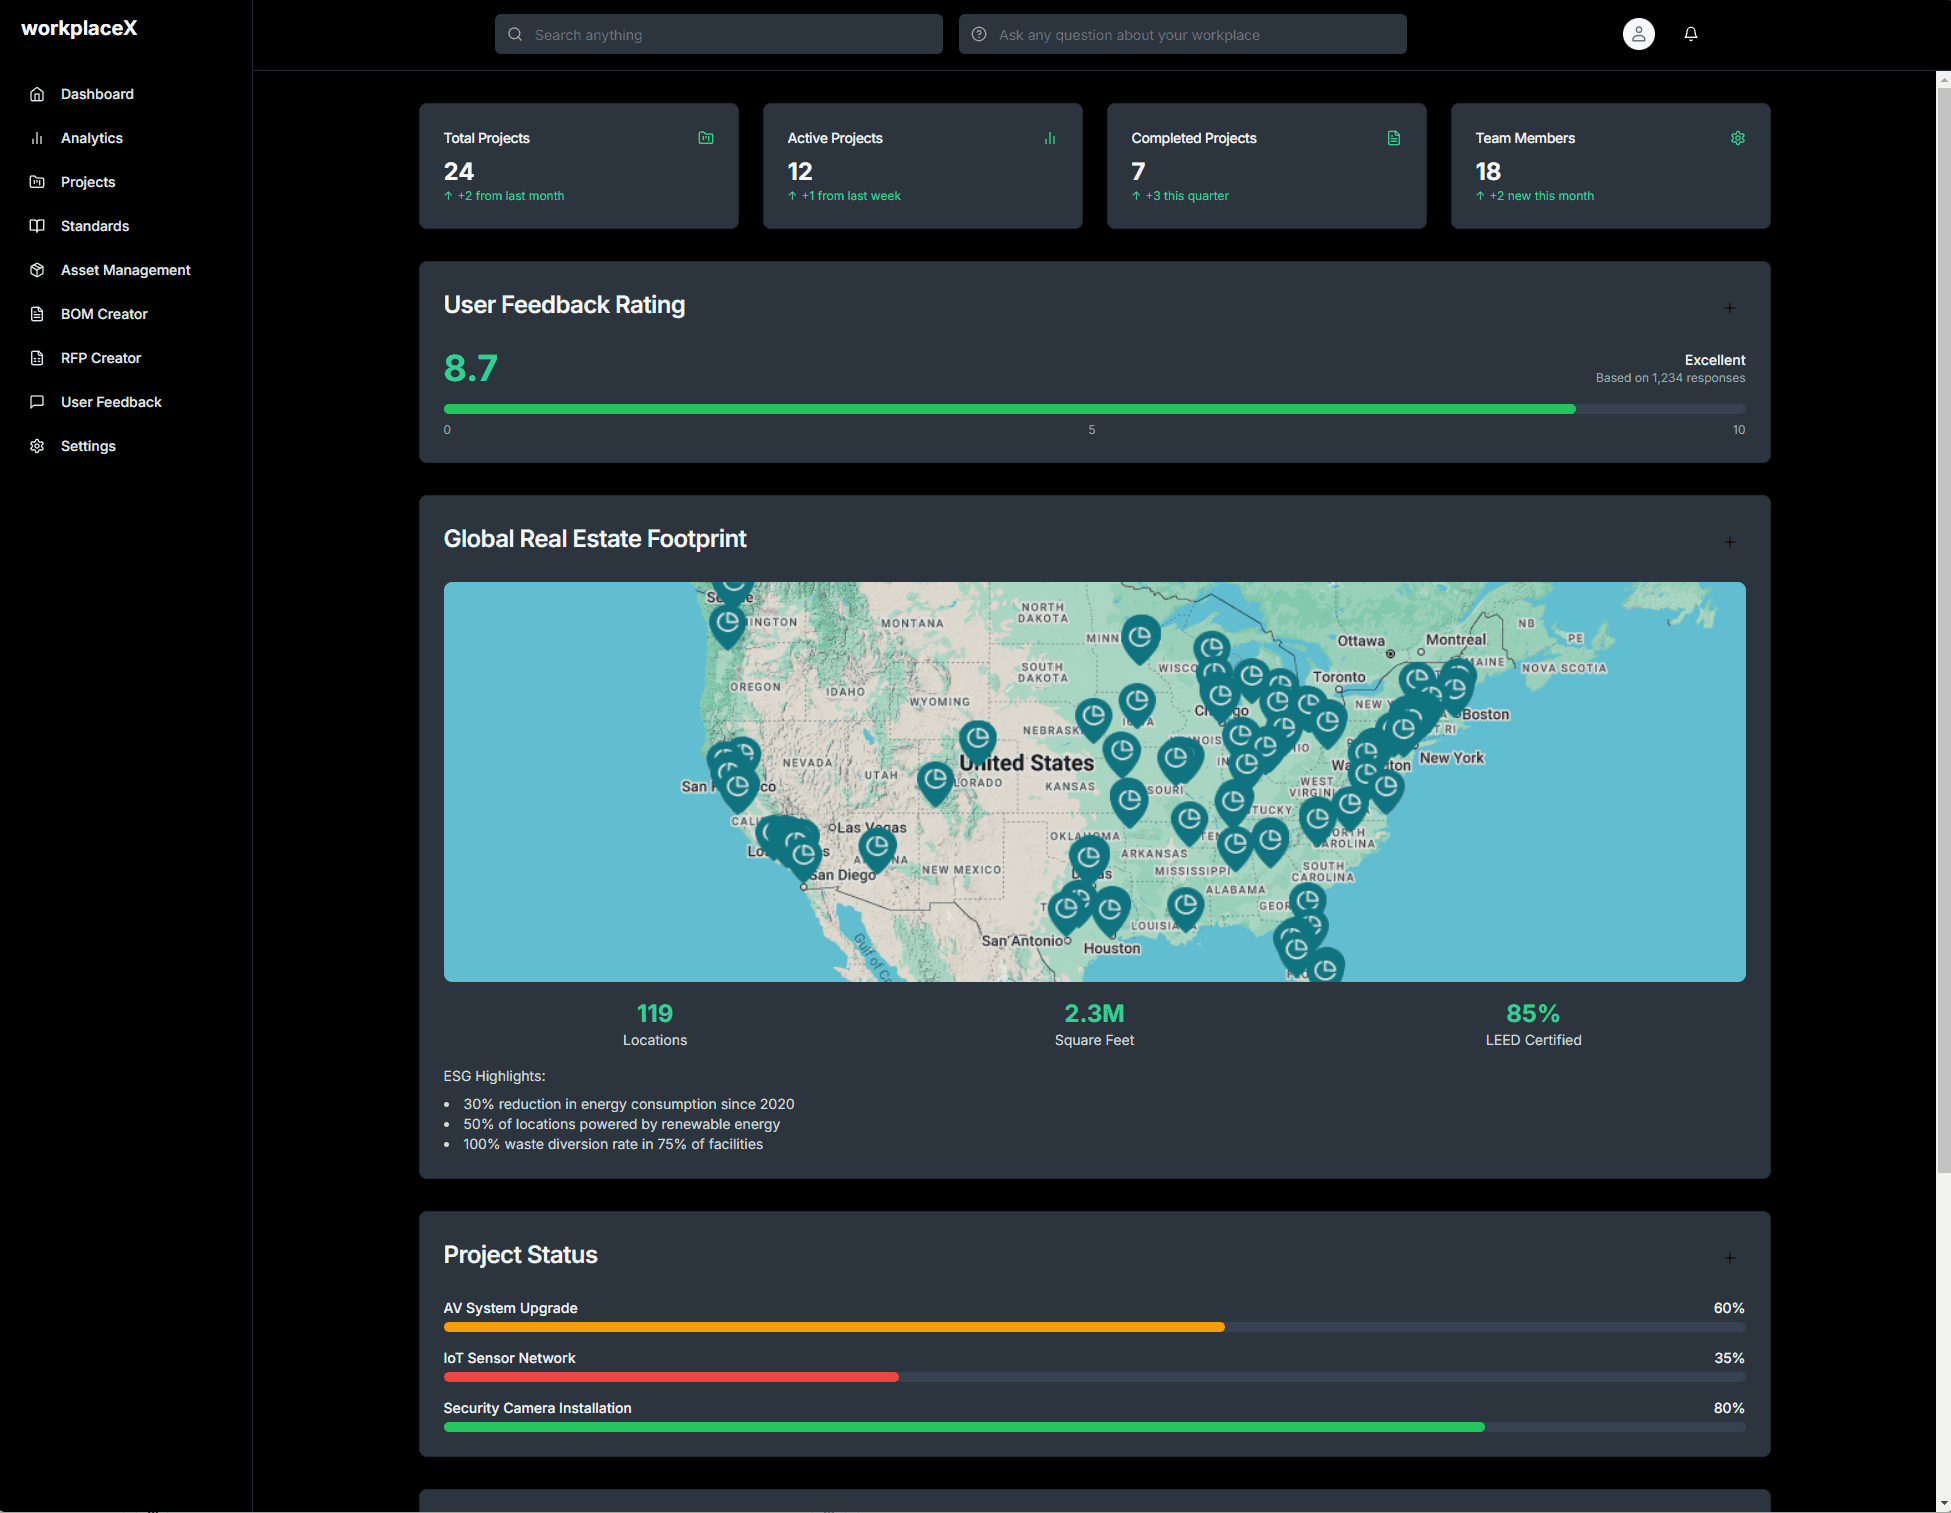Open the notifications bell icon
1951x1513 pixels.
pos(1690,34)
